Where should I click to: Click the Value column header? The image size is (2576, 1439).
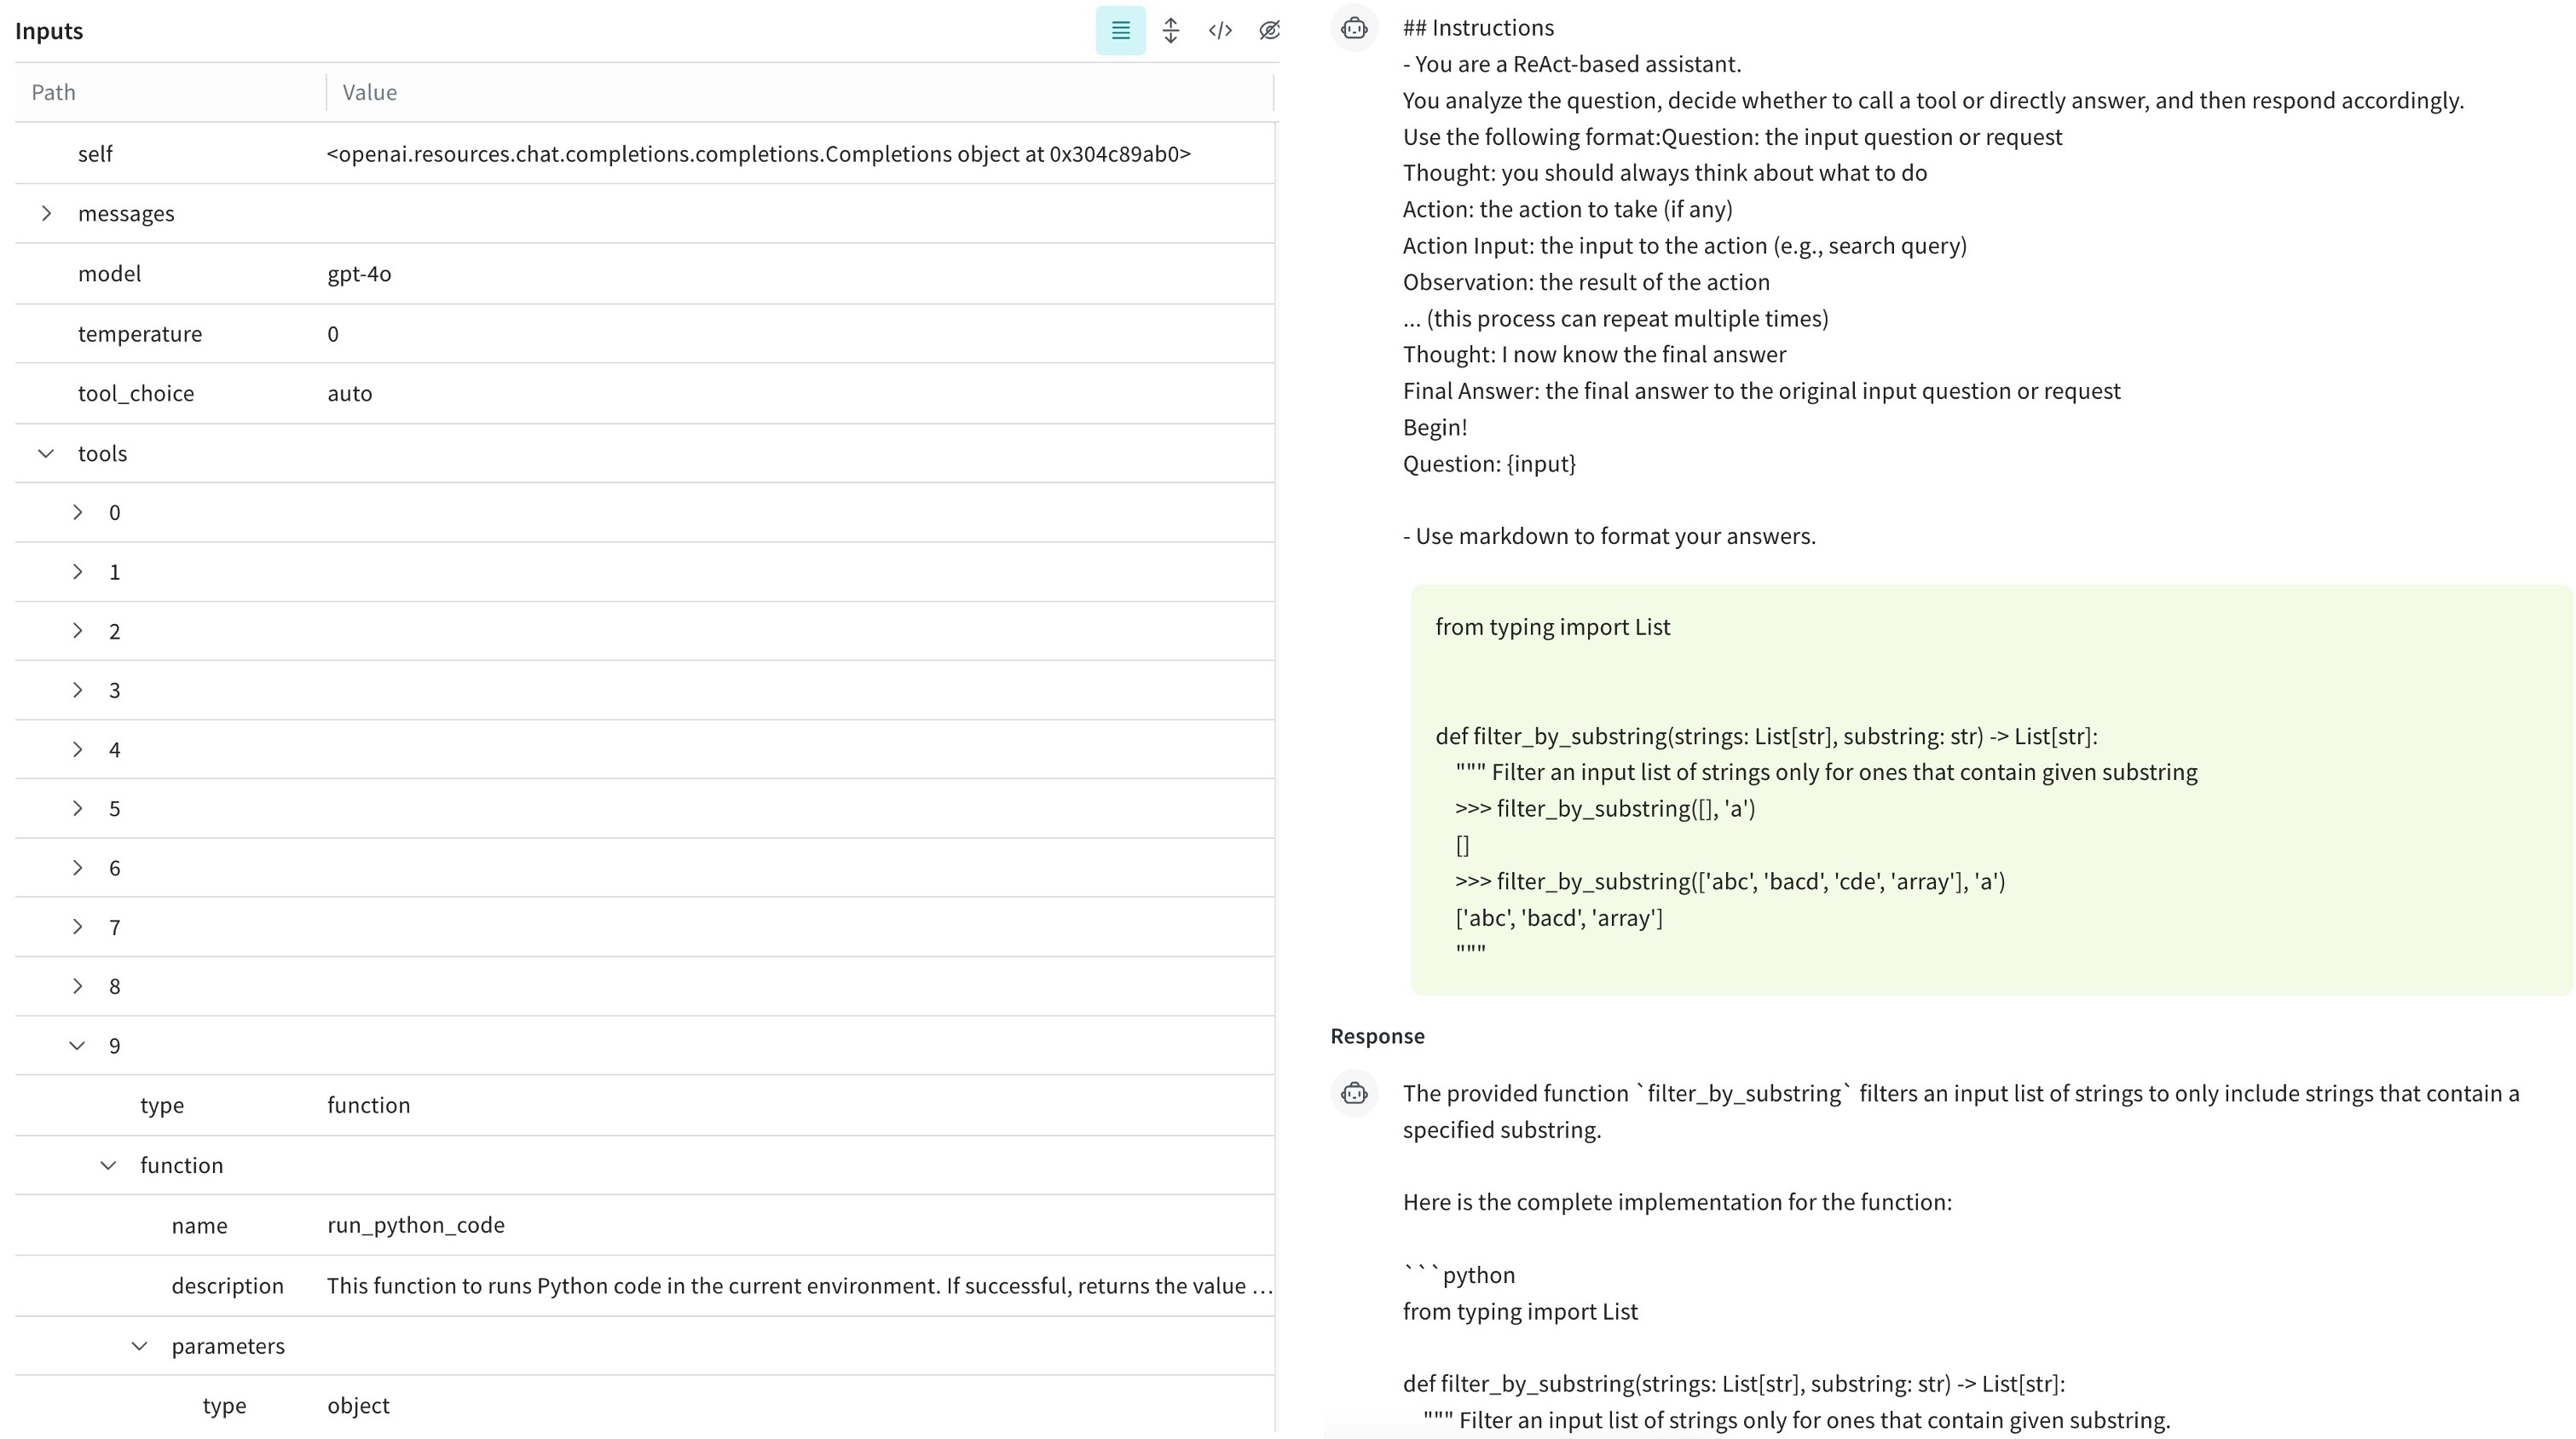(x=370, y=92)
